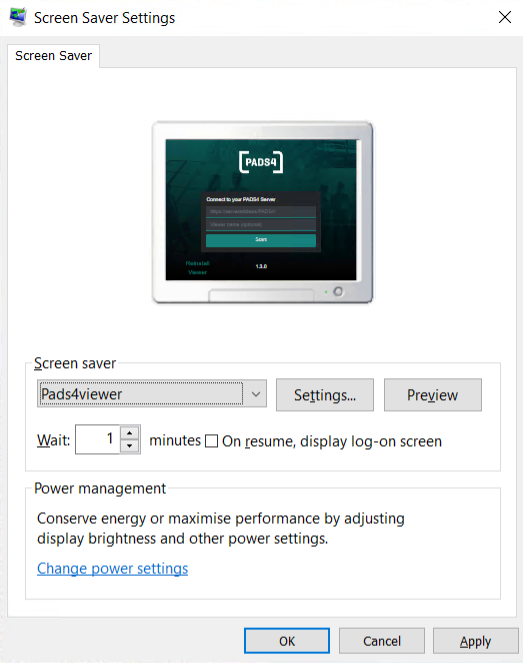Open the Pads4viewer screen saver dropdown

click(152, 394)
